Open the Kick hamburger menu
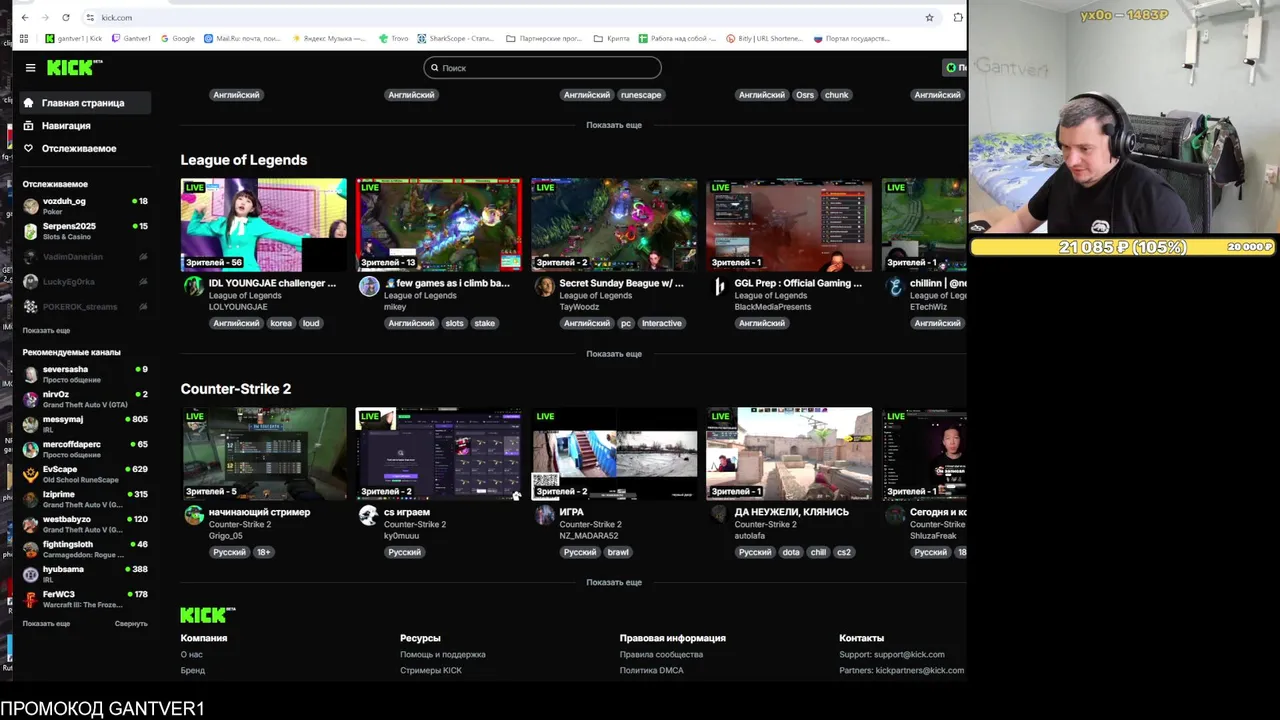 coord(30,68)
